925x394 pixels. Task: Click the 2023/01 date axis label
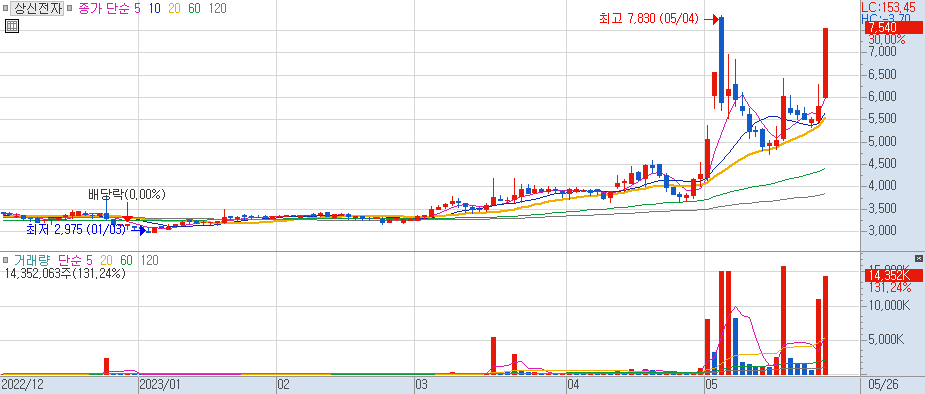[160, 385]
